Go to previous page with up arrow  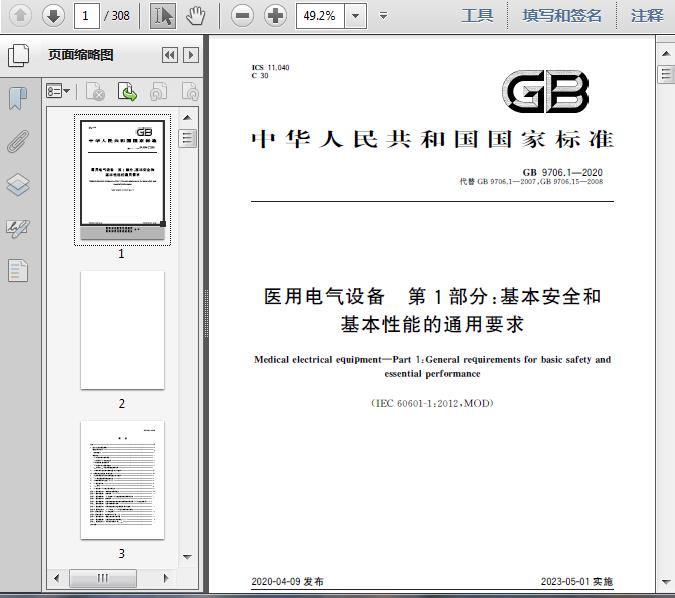click(x=20, y=16)
